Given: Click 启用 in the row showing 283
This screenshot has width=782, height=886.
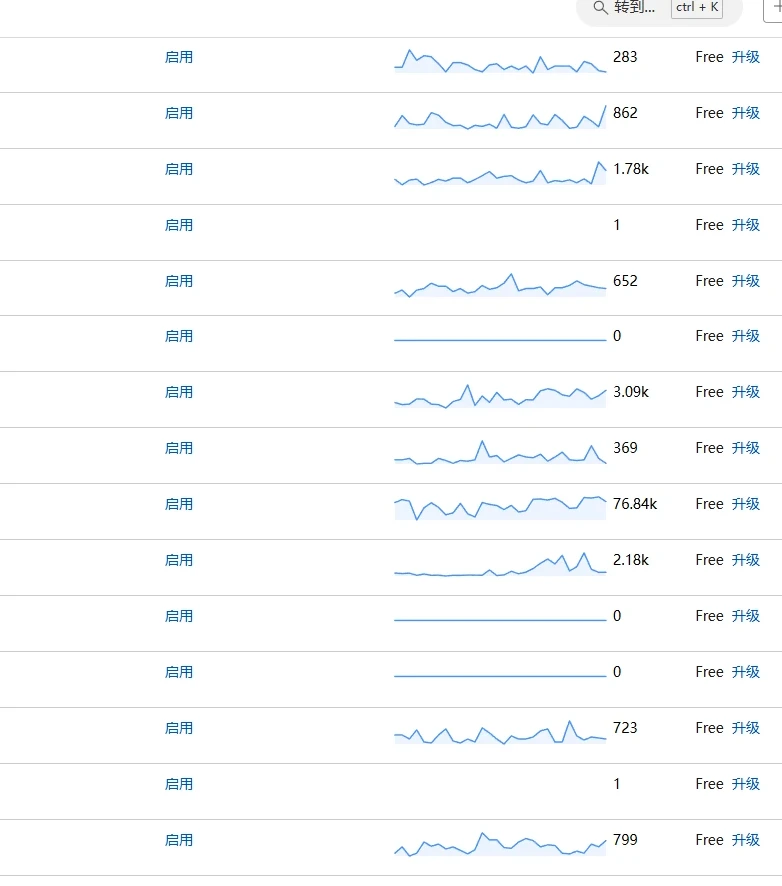Looking at the screenshot, I should 179,57.
